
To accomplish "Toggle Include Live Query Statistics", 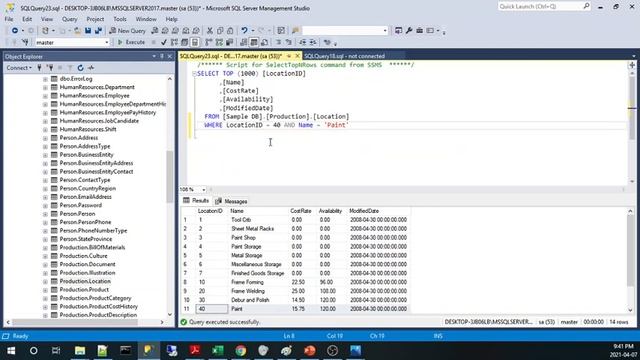I will coord(219,42).
